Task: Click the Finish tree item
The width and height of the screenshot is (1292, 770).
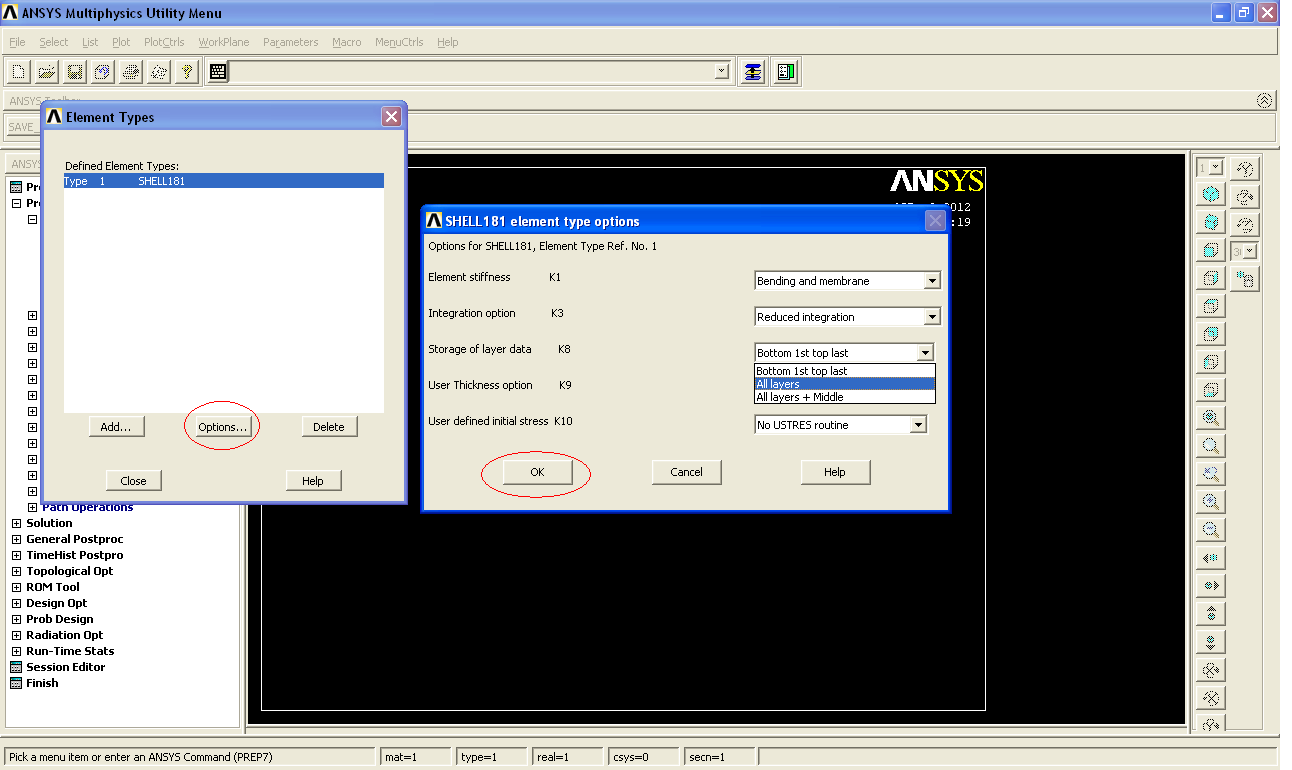Action: tap(42, 683)
